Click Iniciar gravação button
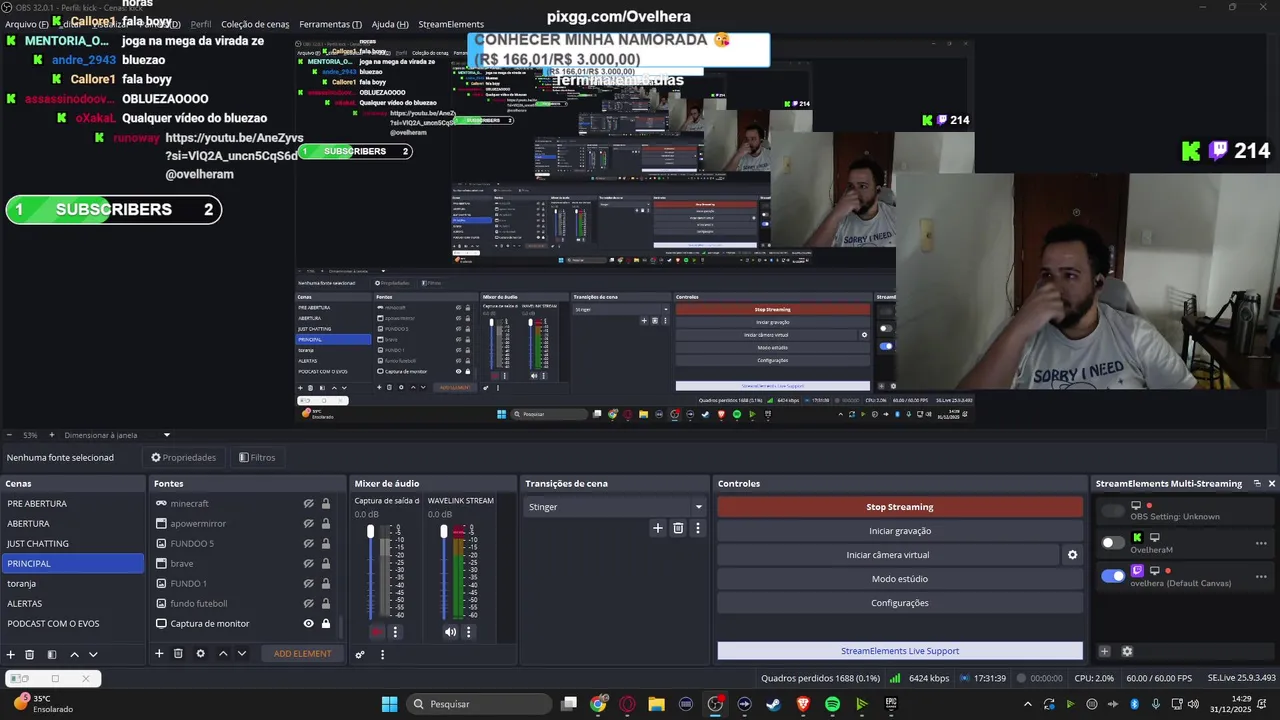Viewport: 1280px width, 720px height. click(x=900, y=531)
